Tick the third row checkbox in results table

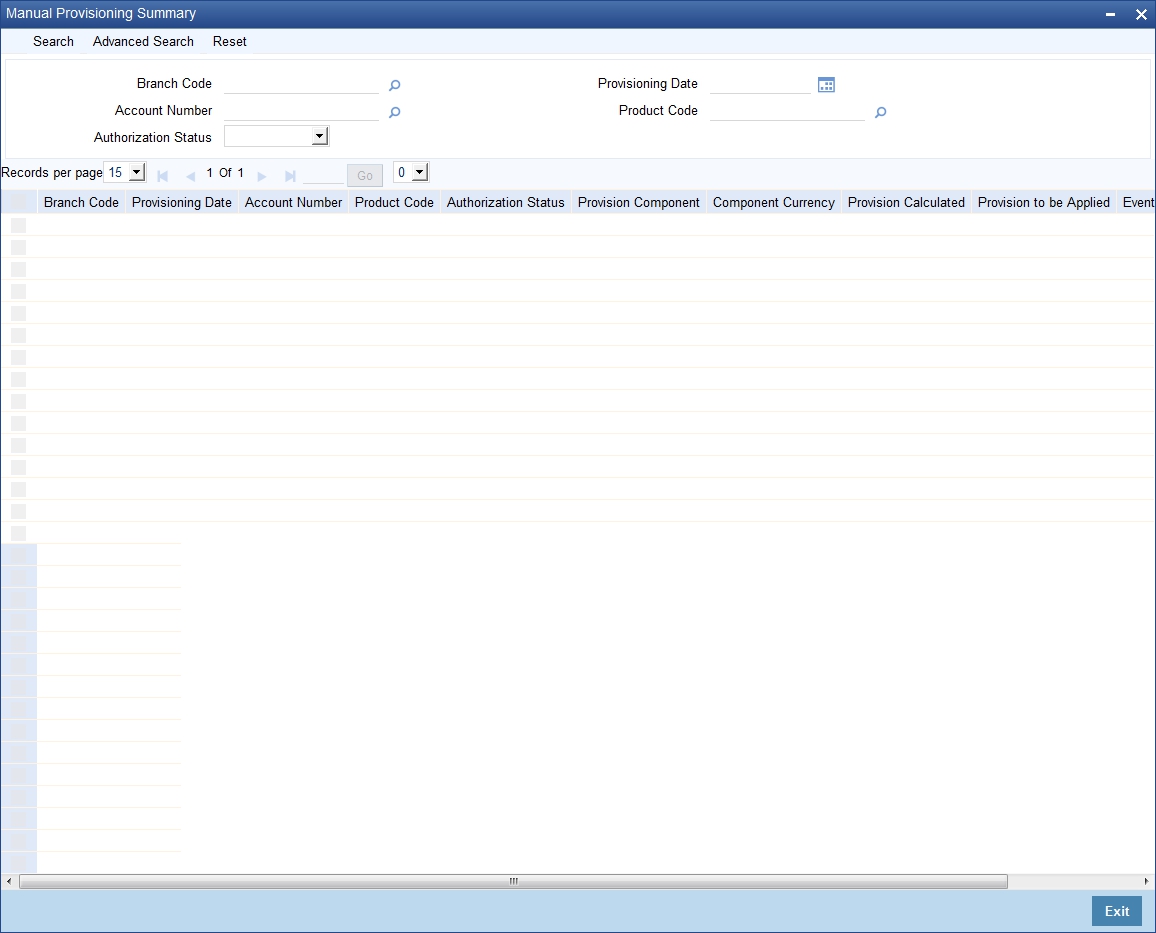[x=18, y=270]
